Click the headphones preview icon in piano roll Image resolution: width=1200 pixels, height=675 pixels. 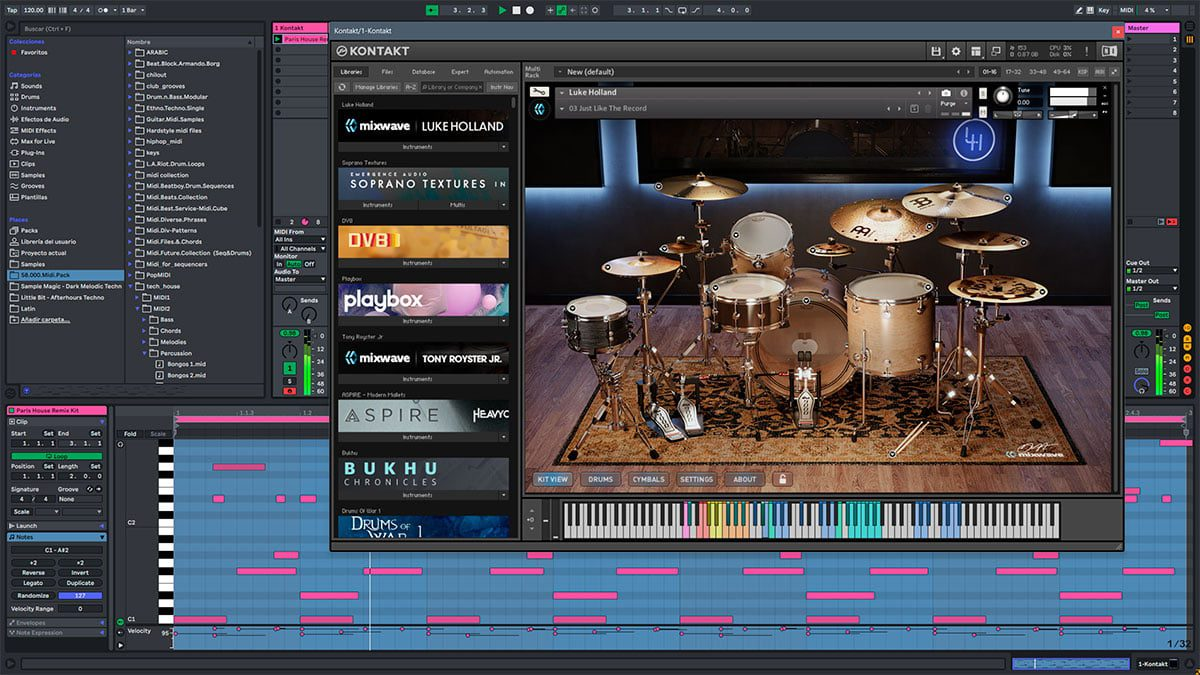tap(121, 444)
